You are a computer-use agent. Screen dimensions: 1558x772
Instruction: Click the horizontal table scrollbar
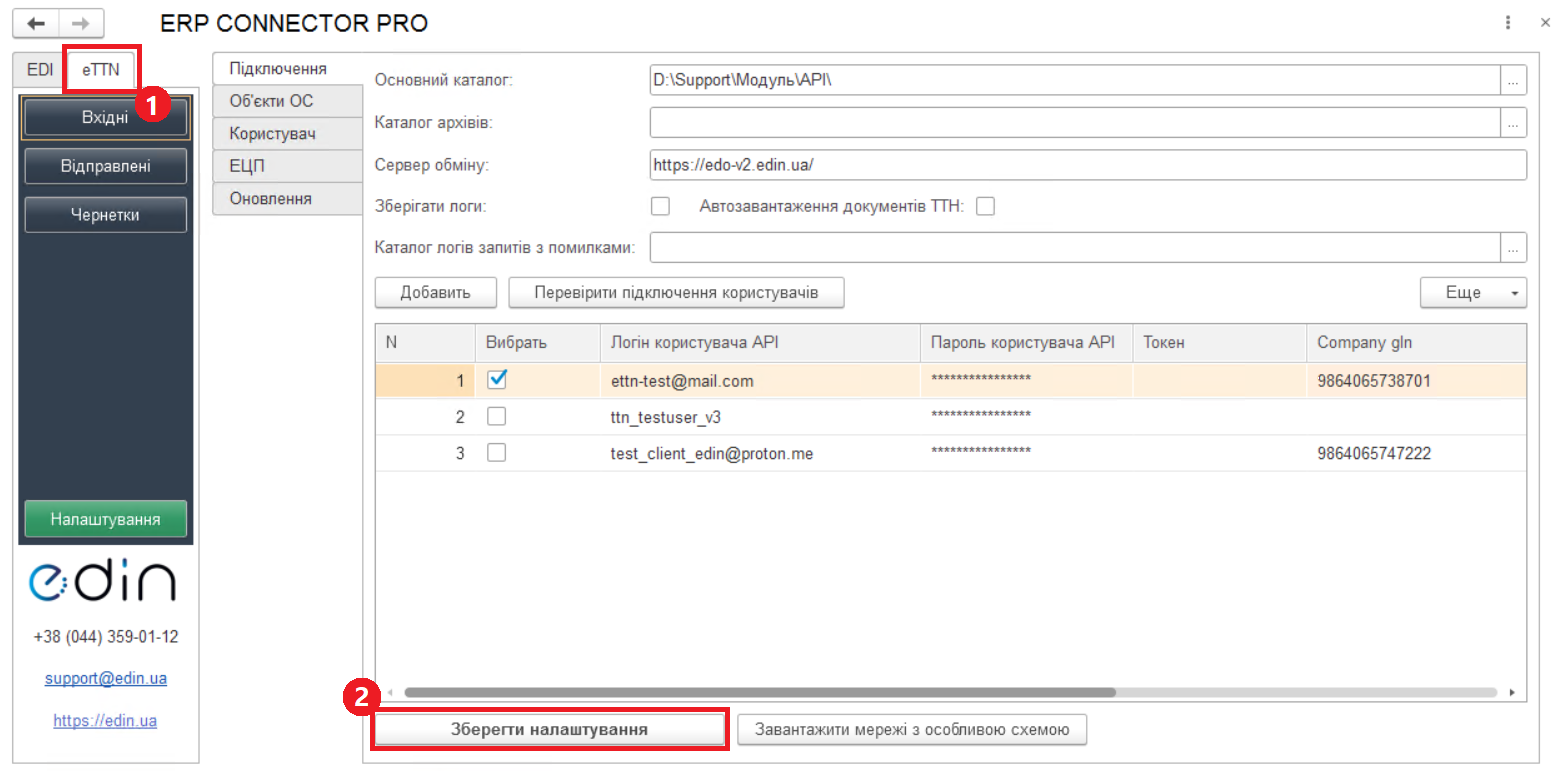coord(760,692)
